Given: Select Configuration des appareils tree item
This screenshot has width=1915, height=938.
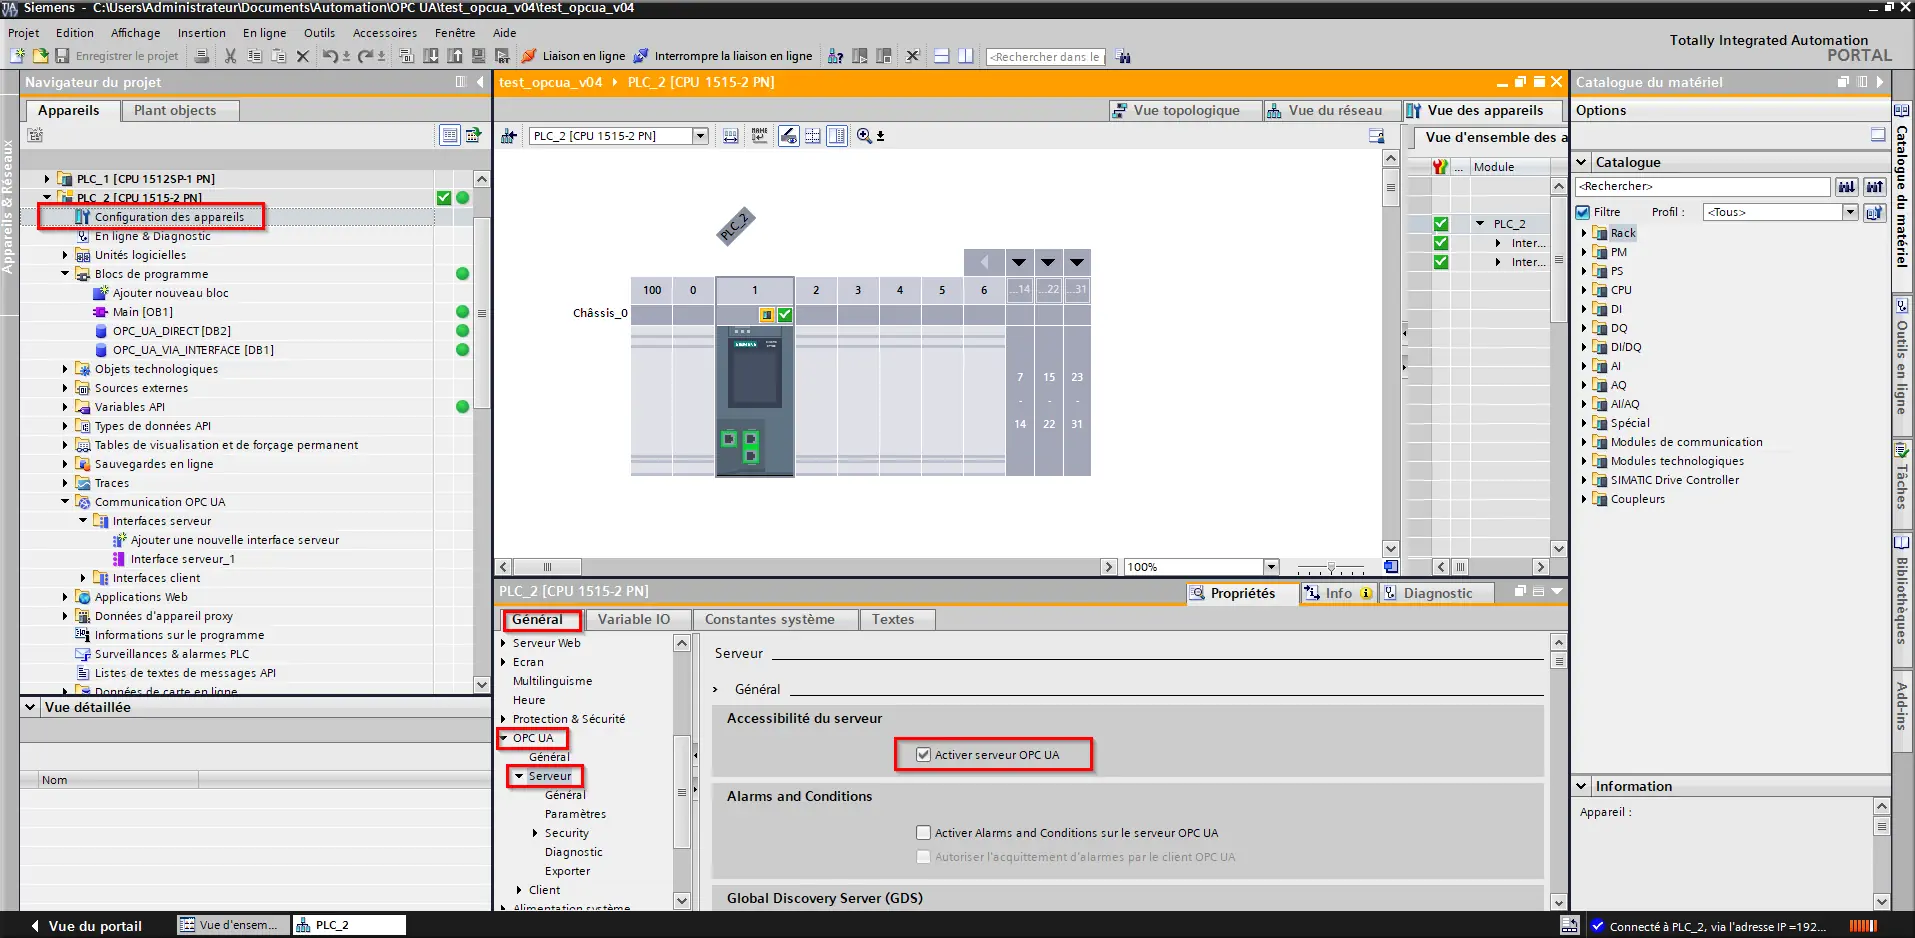Looking at the screenshot, I should [168, 217].
